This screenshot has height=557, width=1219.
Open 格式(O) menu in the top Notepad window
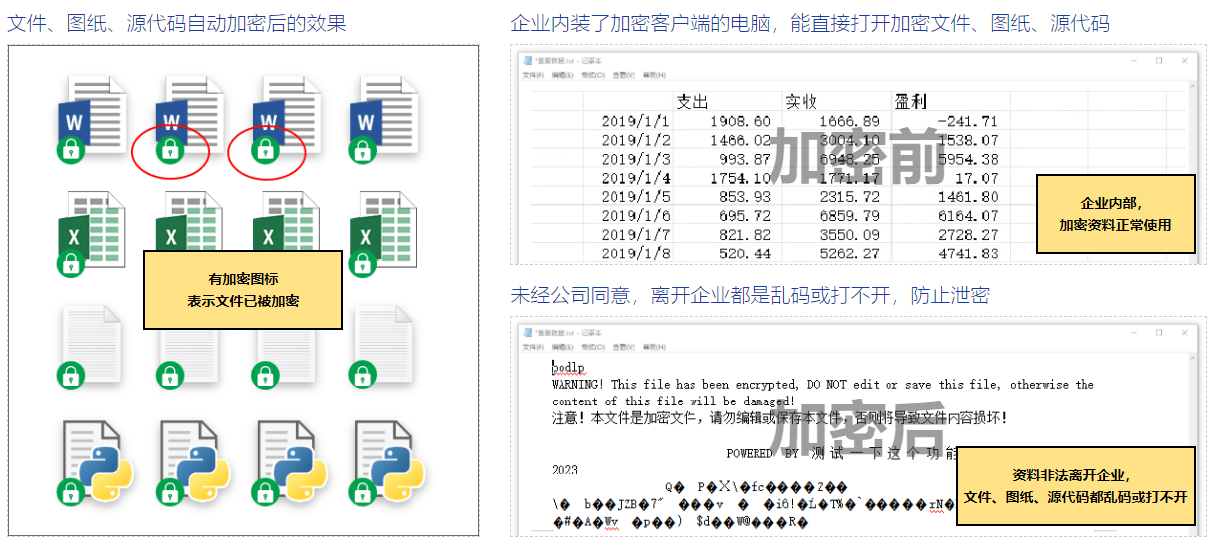point(593,74)
